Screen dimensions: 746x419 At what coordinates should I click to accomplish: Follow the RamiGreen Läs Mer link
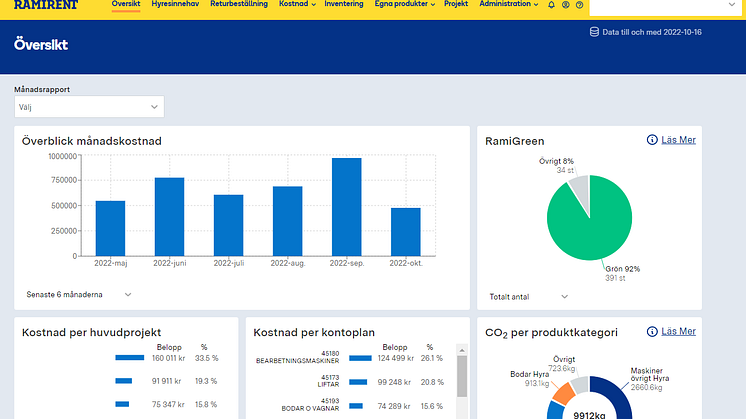(x=678, y=140)
